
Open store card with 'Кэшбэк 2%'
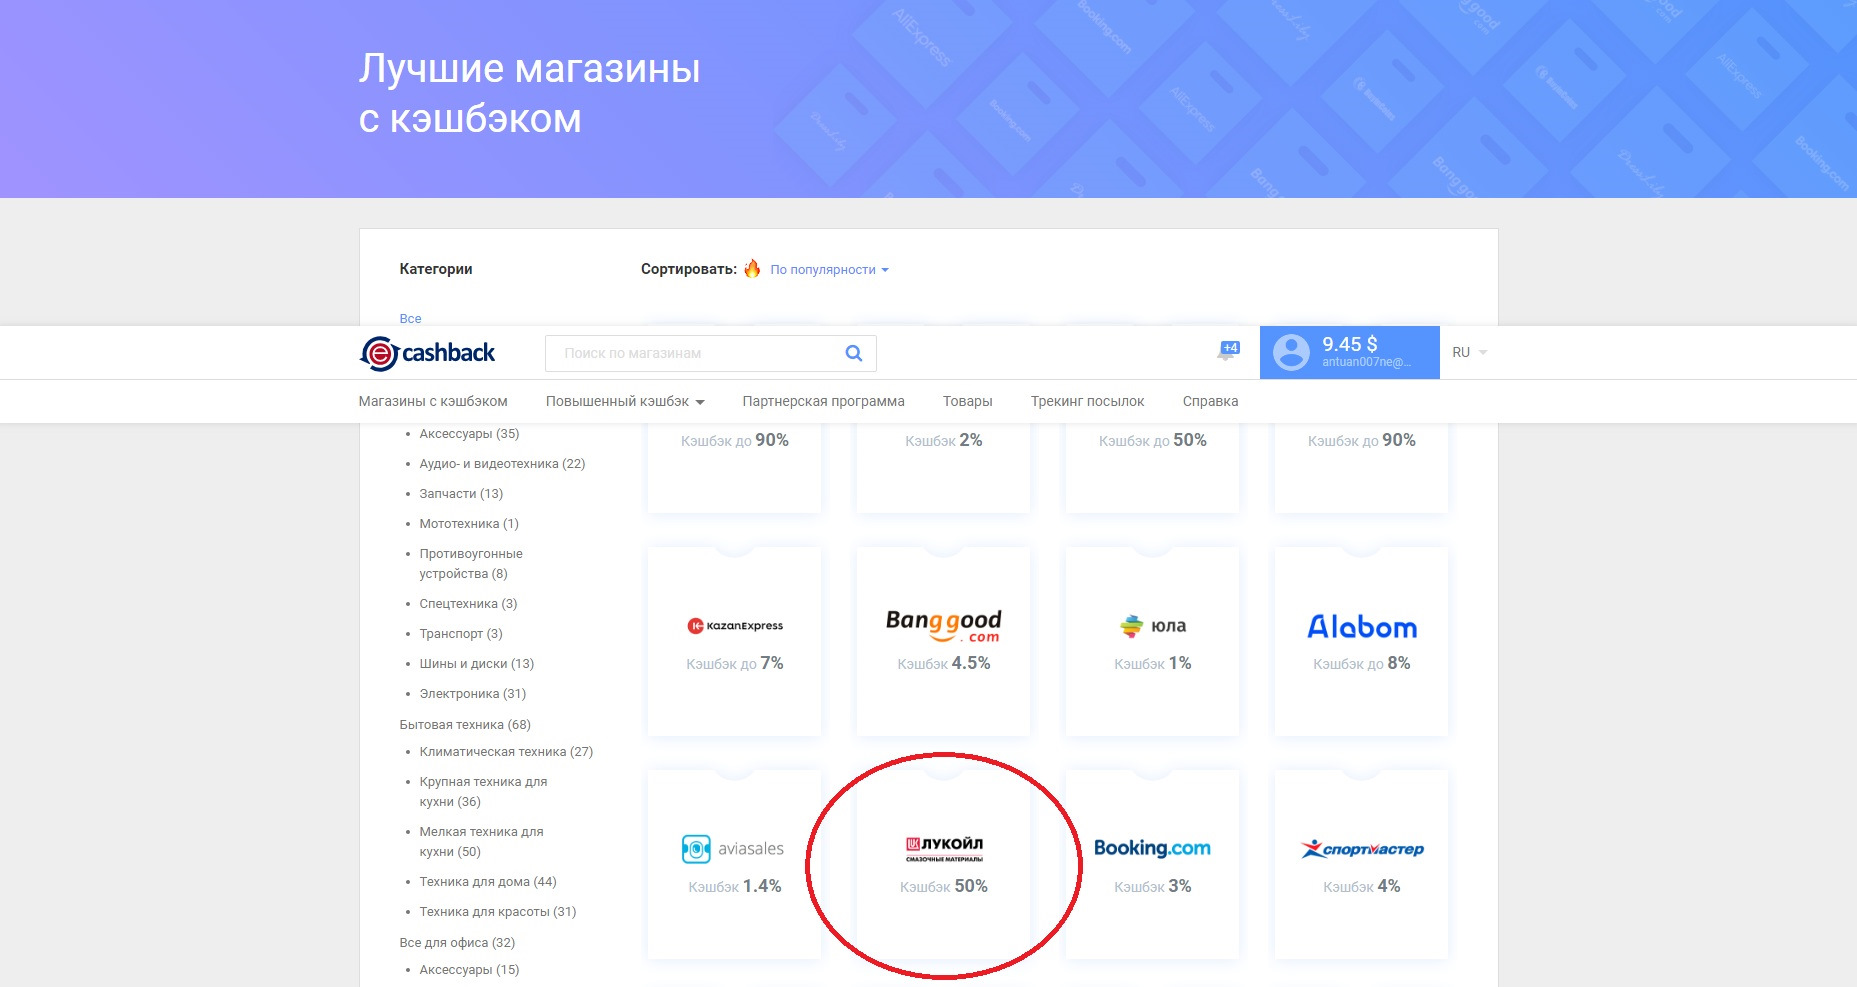(x=944, y=468)
